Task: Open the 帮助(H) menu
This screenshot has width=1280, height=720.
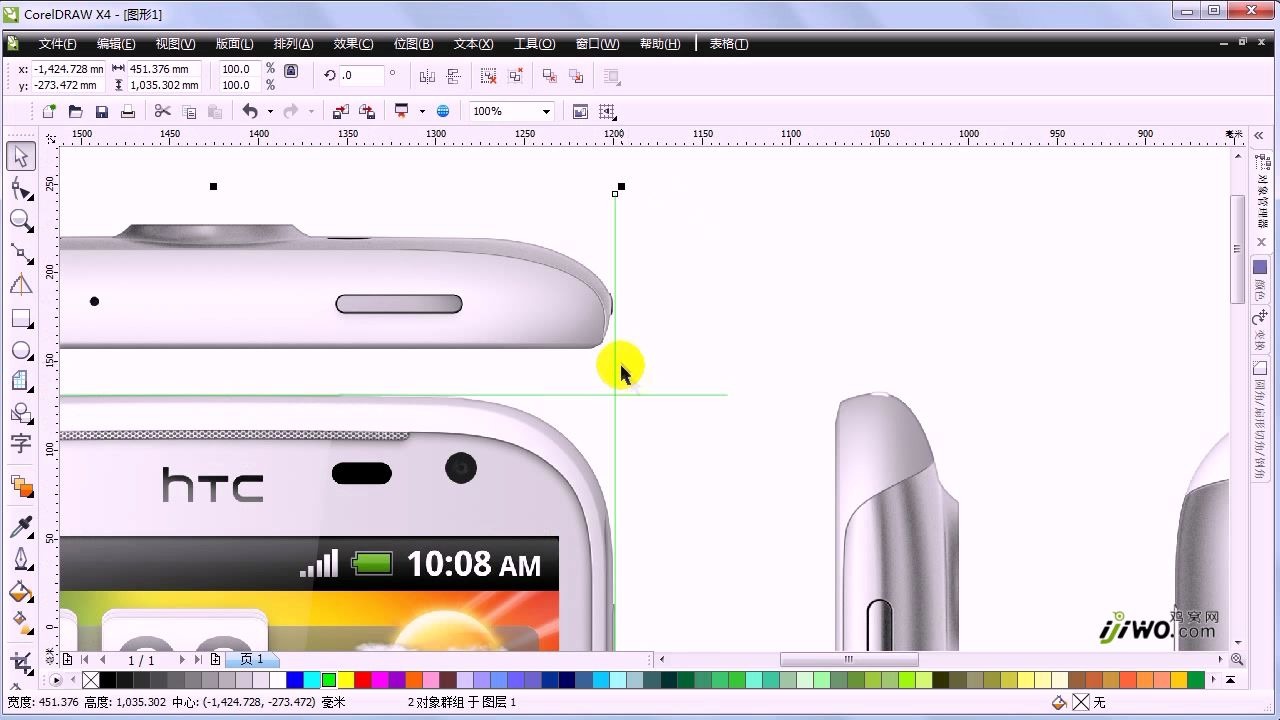Action: click(x=660, y=44)
